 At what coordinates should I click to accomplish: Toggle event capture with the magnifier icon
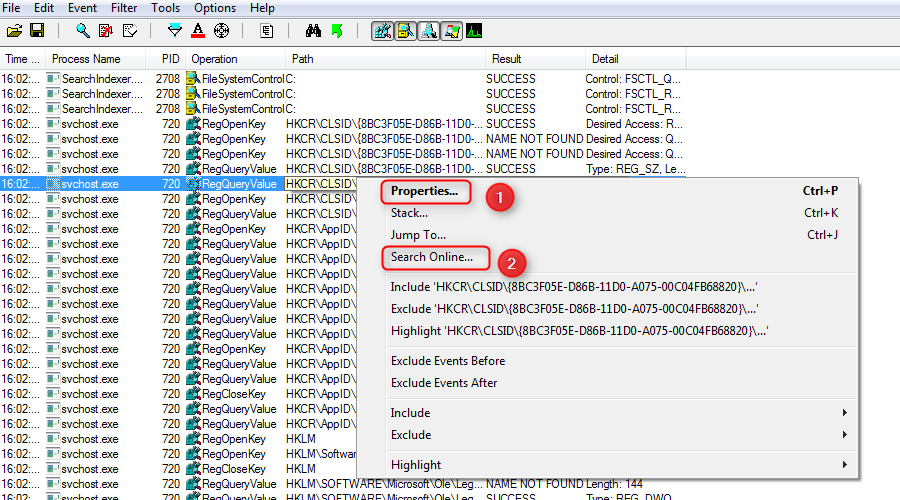pos(83,31)
